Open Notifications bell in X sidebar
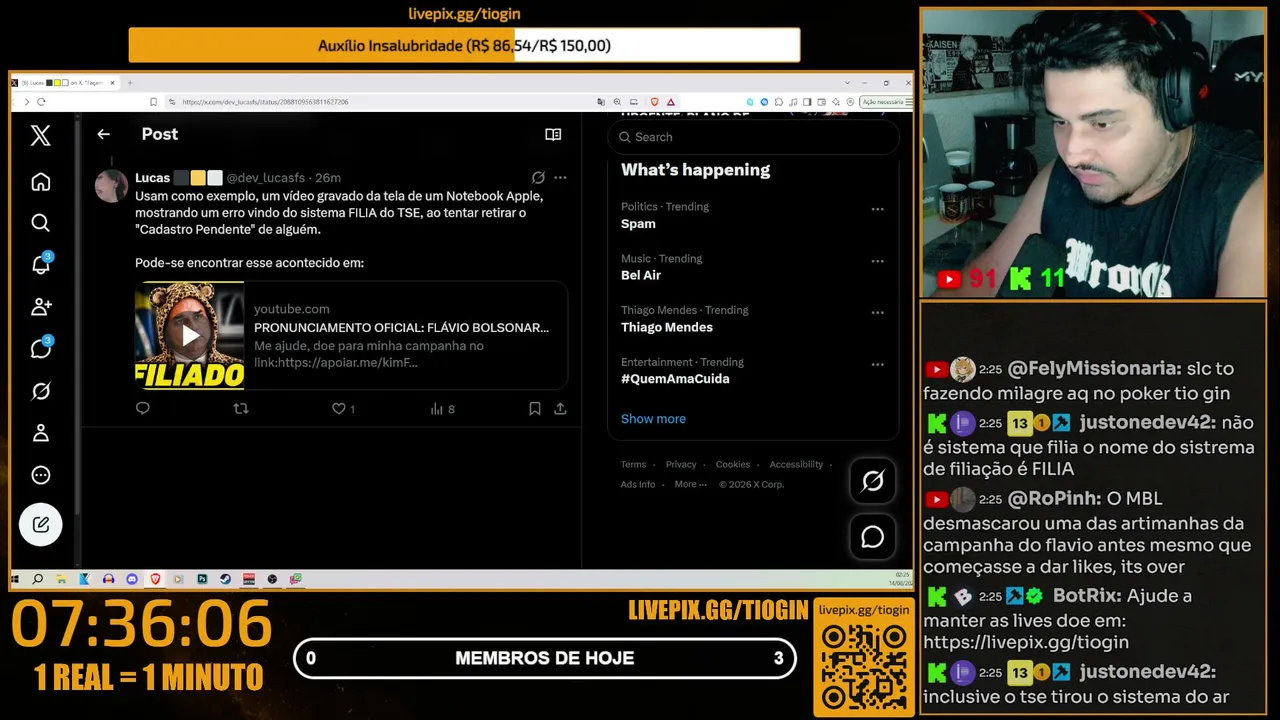This screenshot has height=720, width=1280. 41,265
